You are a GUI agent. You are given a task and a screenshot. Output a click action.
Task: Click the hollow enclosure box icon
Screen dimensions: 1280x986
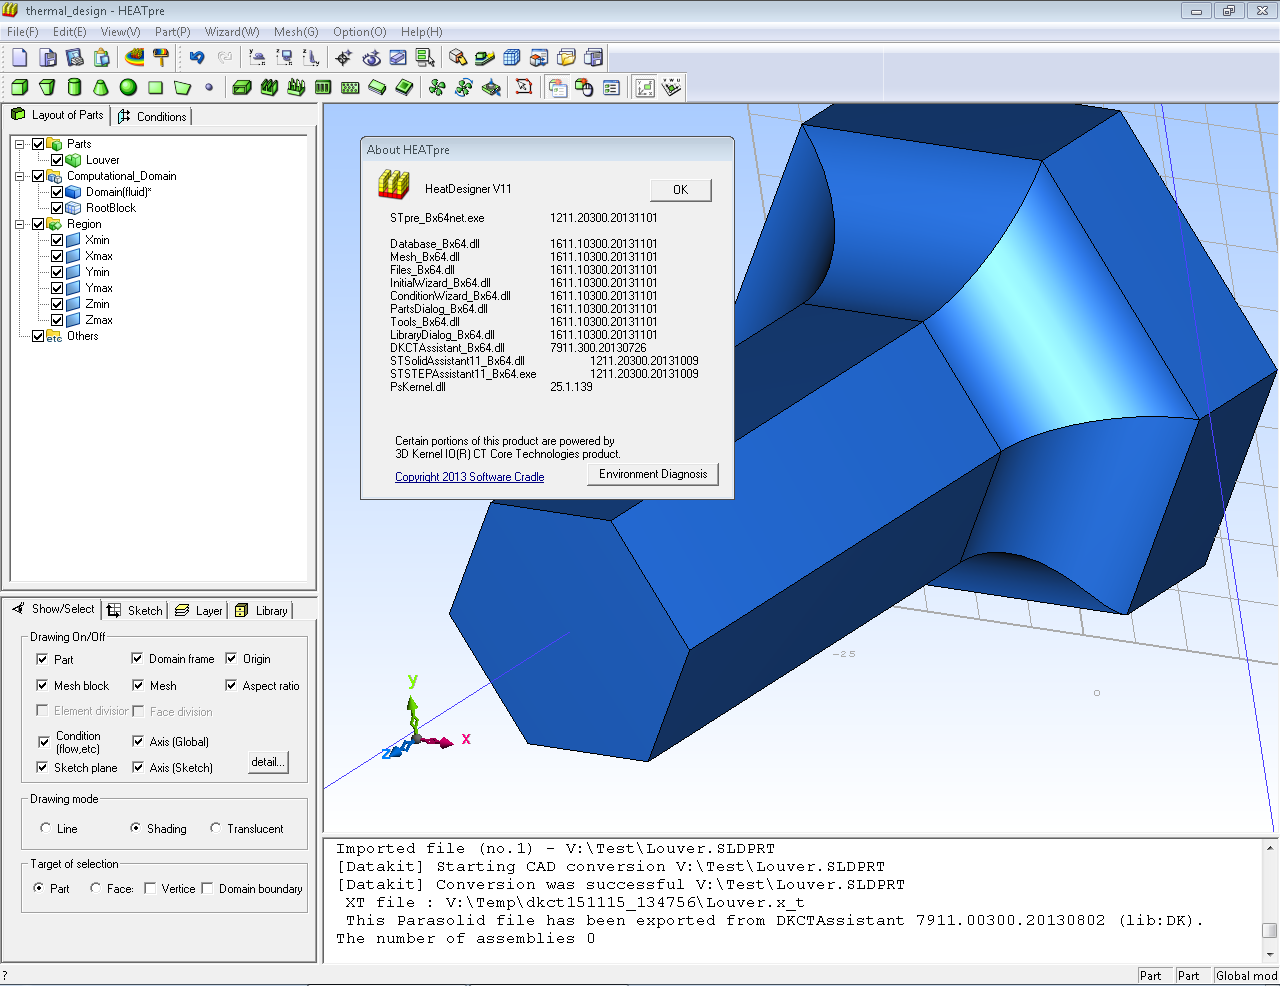pos(241,87)
